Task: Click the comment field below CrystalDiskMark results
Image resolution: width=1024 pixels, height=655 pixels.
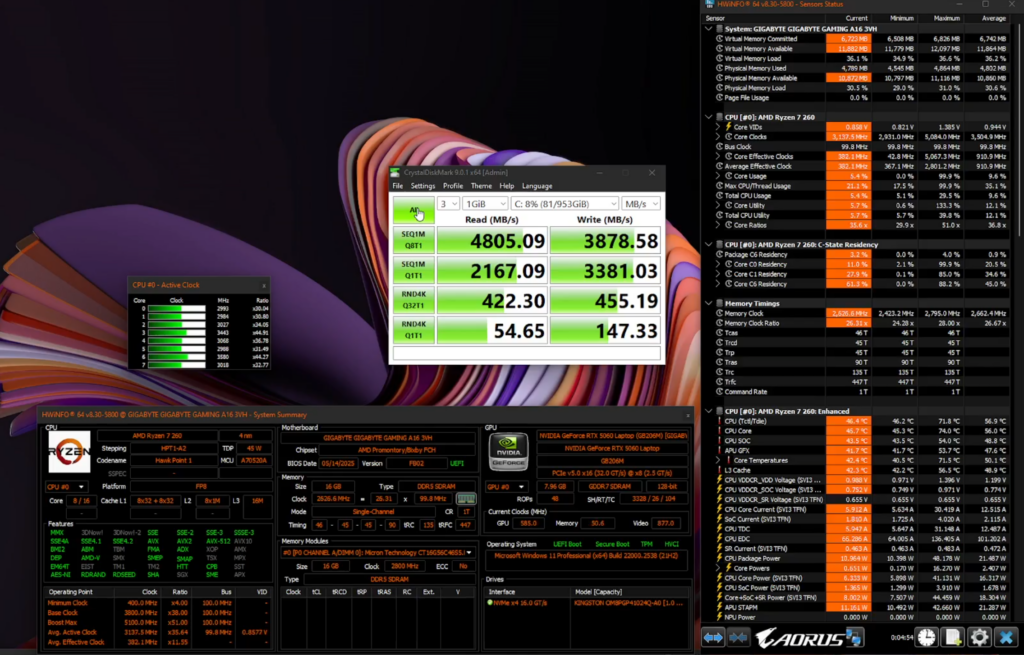Action: (526, 353)
